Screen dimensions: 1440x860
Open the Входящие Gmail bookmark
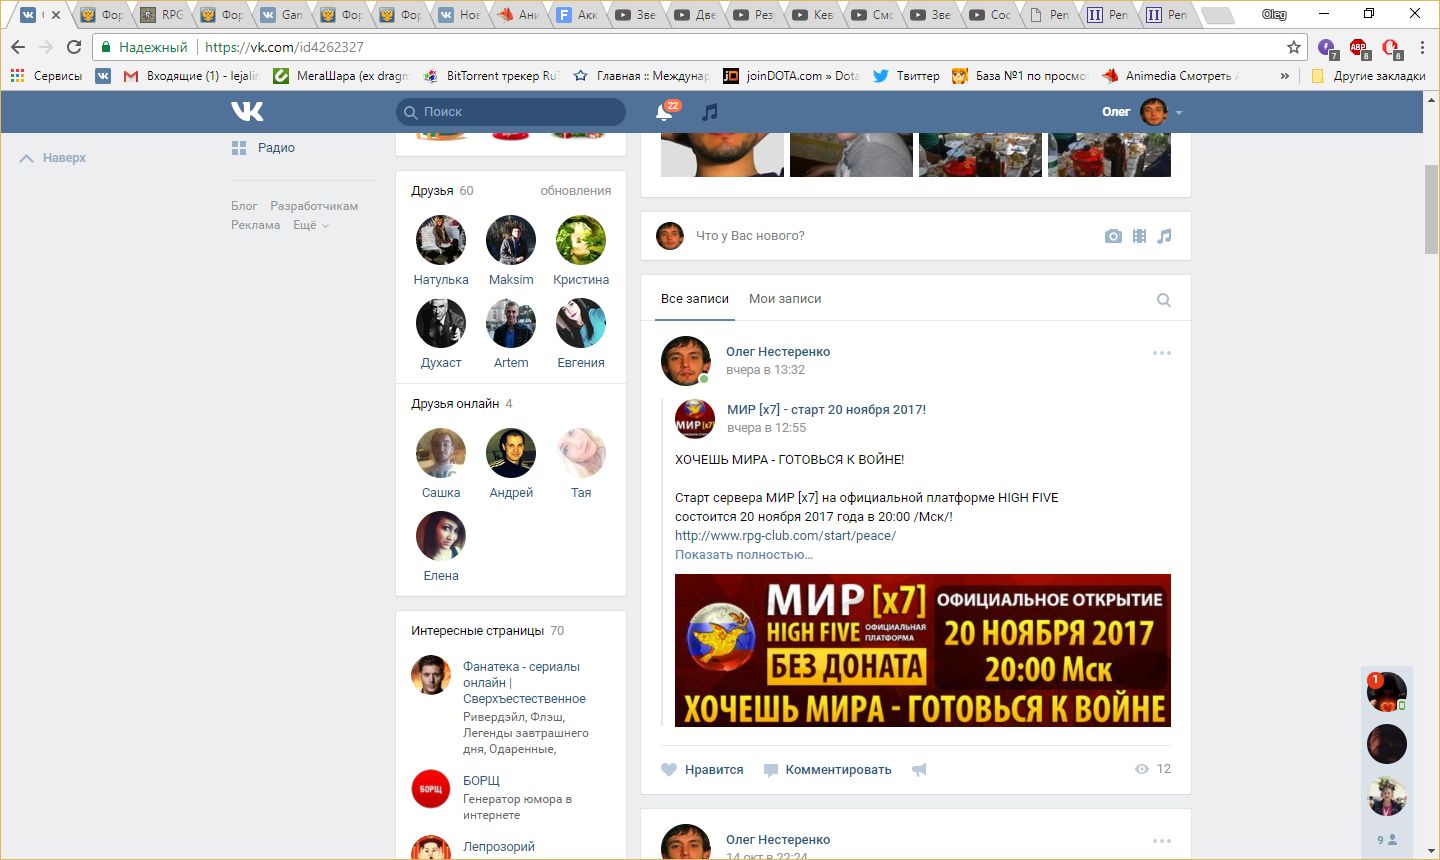click(x=191, y=76)
